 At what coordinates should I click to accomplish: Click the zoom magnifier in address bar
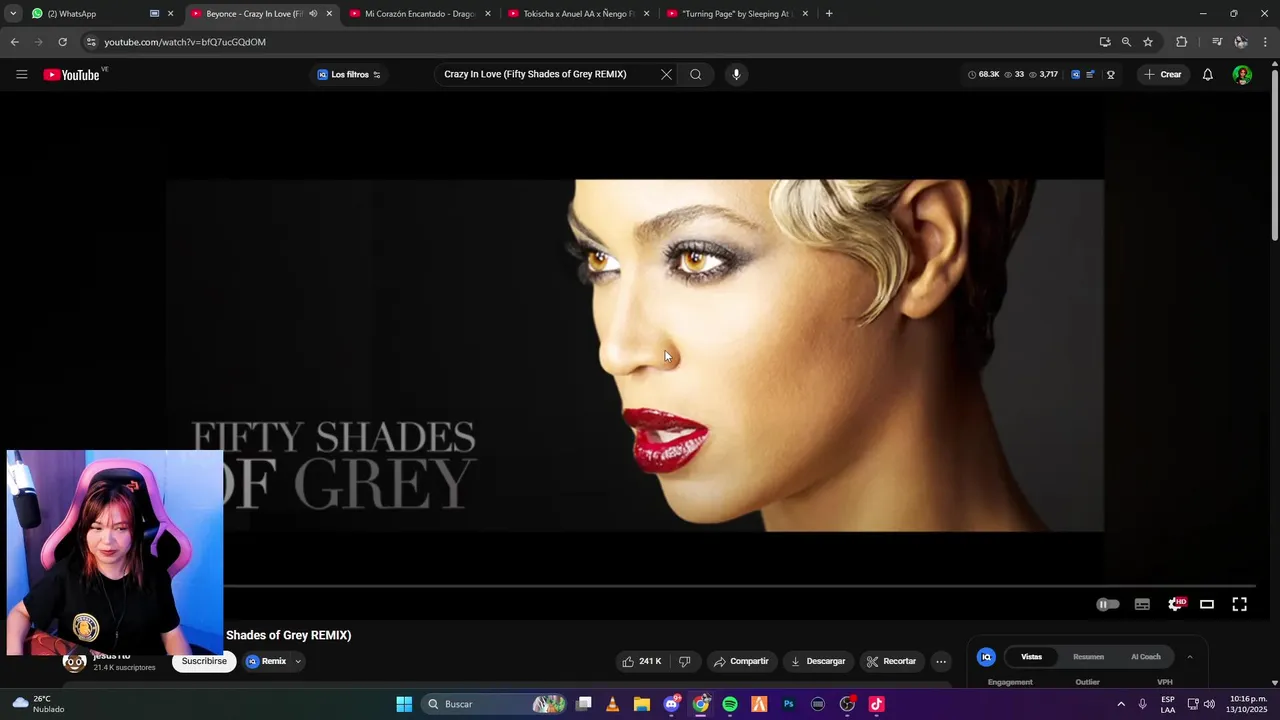click(1126, 42)
